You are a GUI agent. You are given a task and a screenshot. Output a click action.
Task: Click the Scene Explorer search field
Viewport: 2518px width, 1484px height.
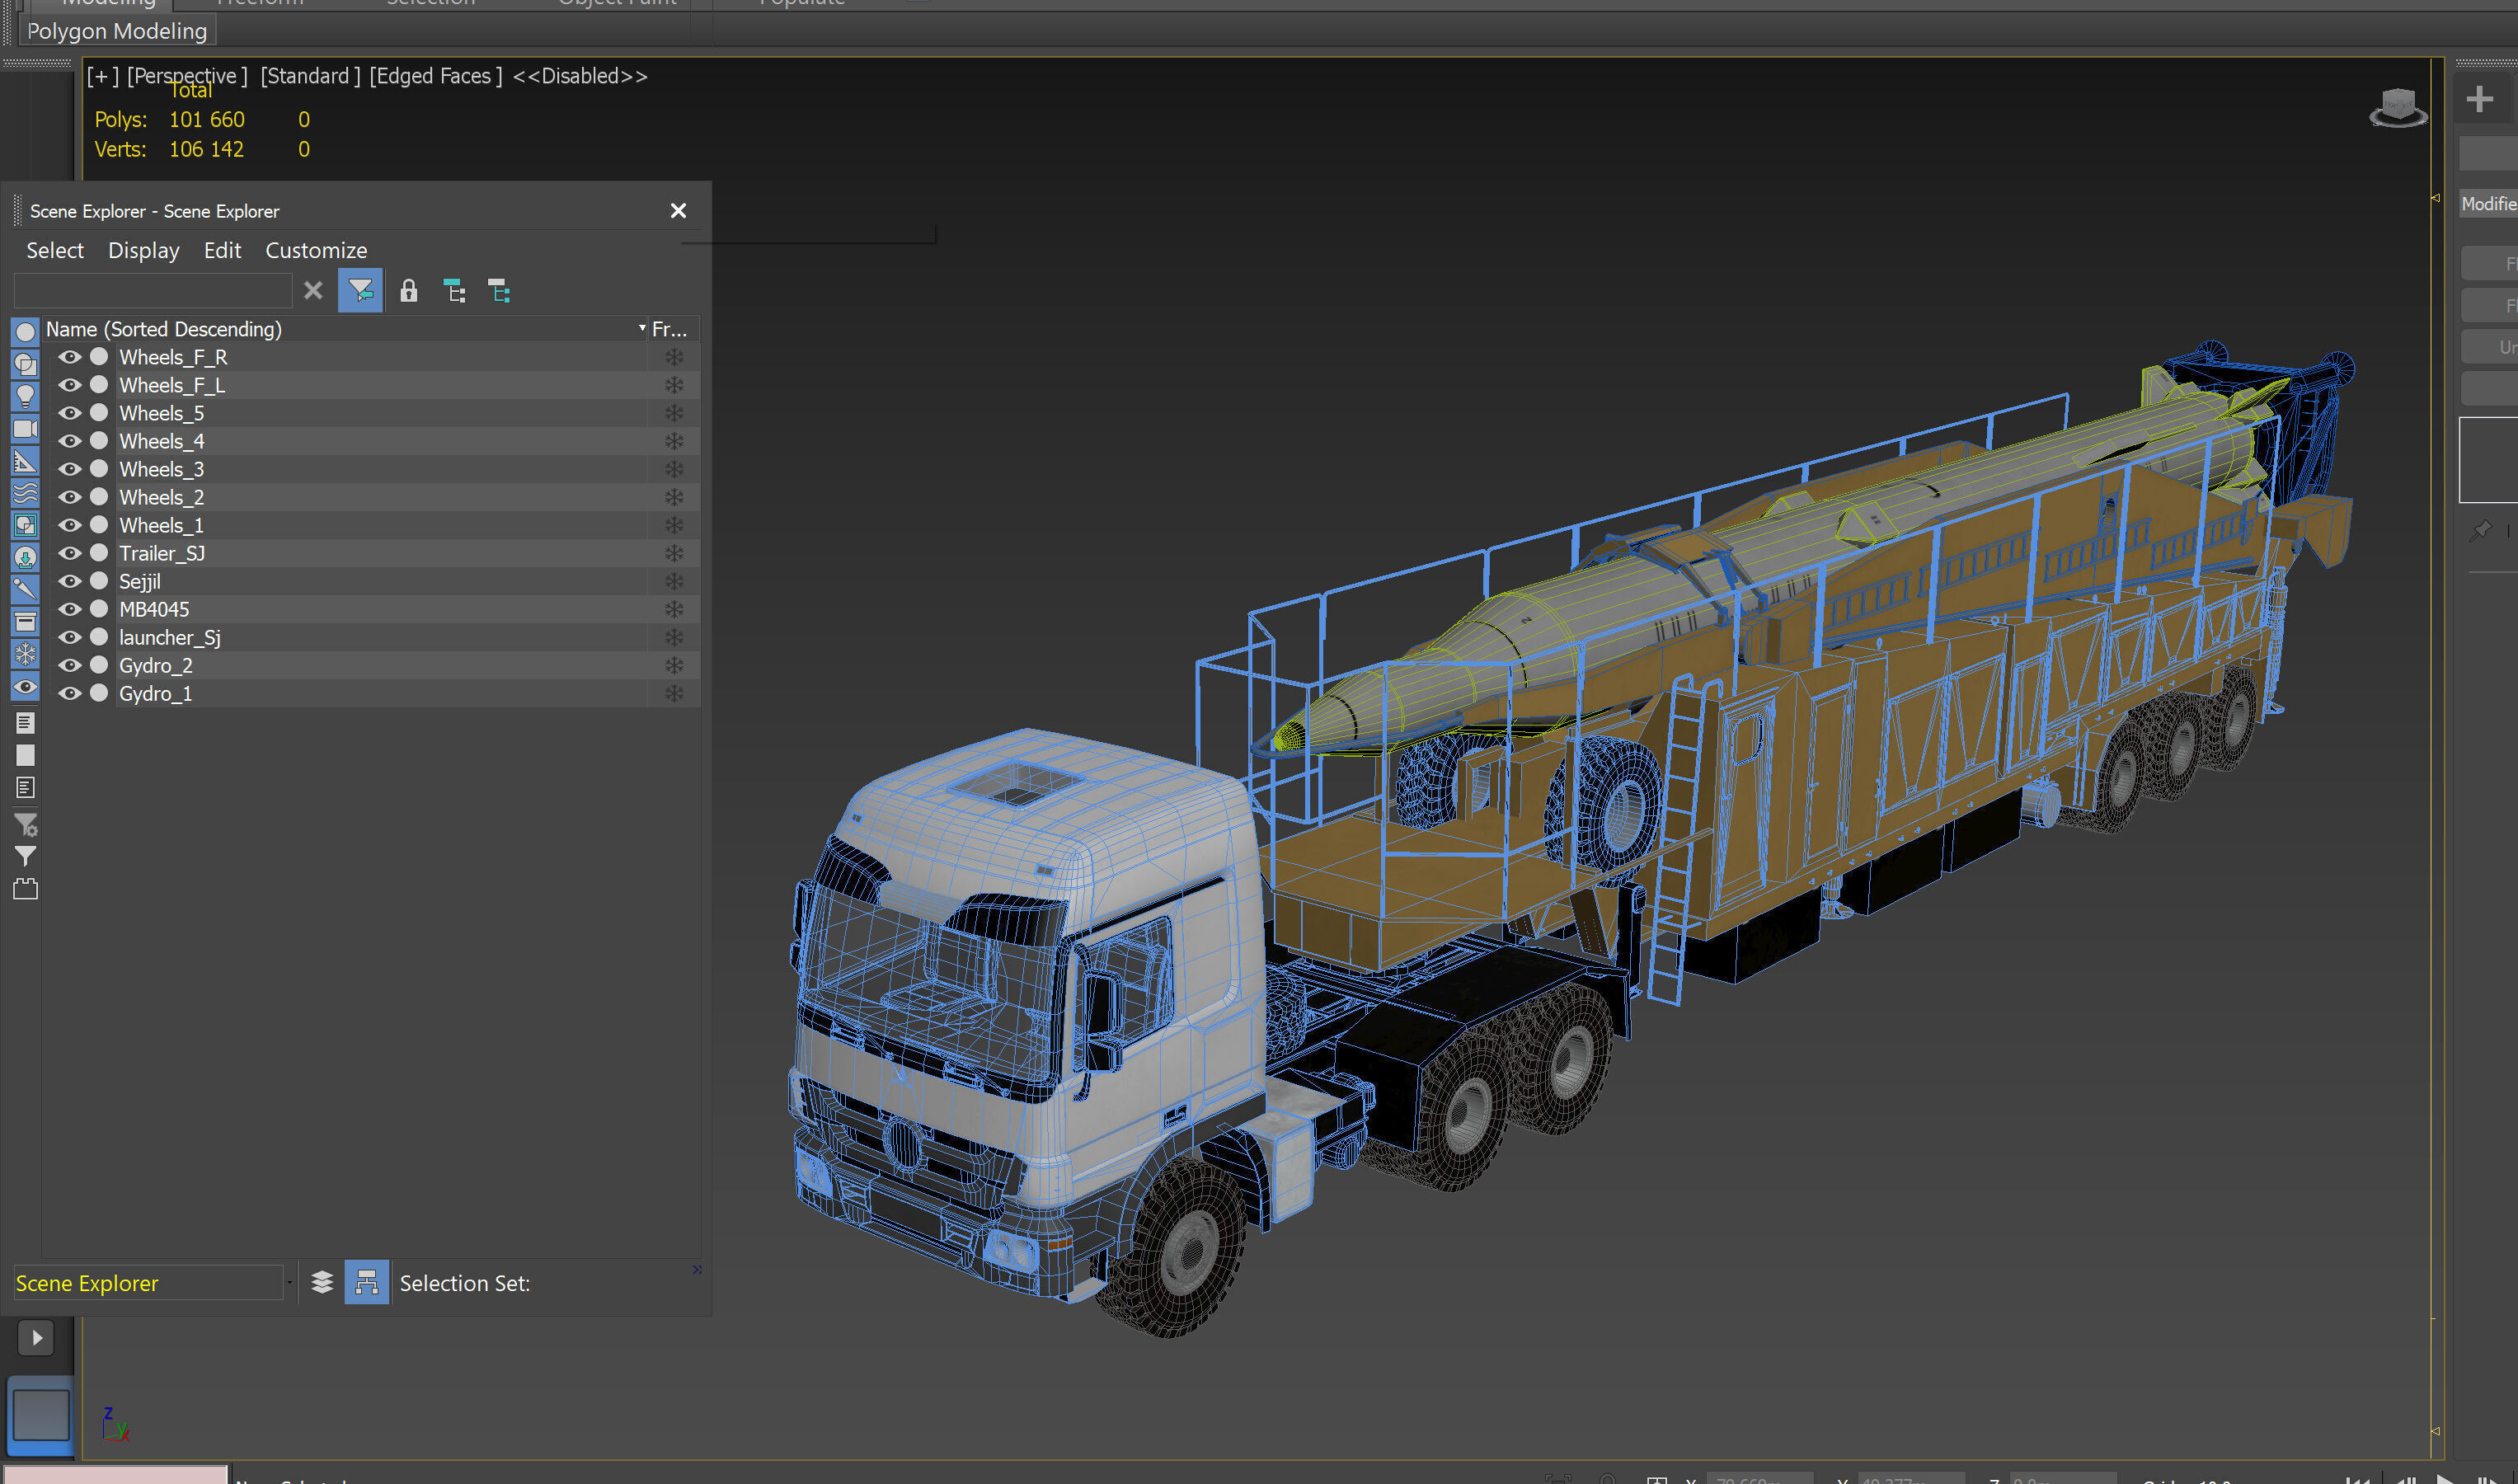tap(152, 291)
